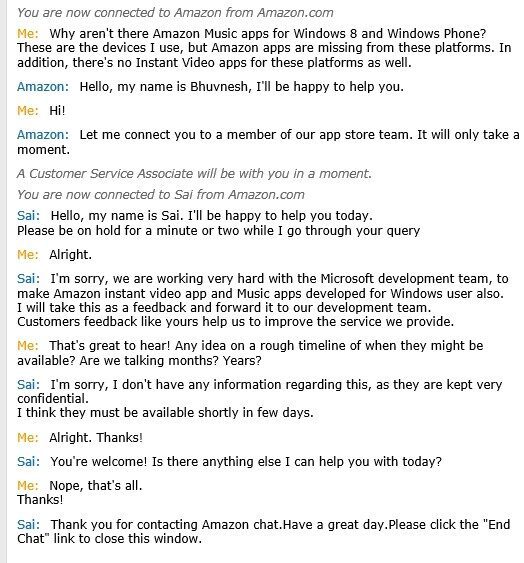Click 'Sai:' label before 'I don't have any information'

click(28, 385)
